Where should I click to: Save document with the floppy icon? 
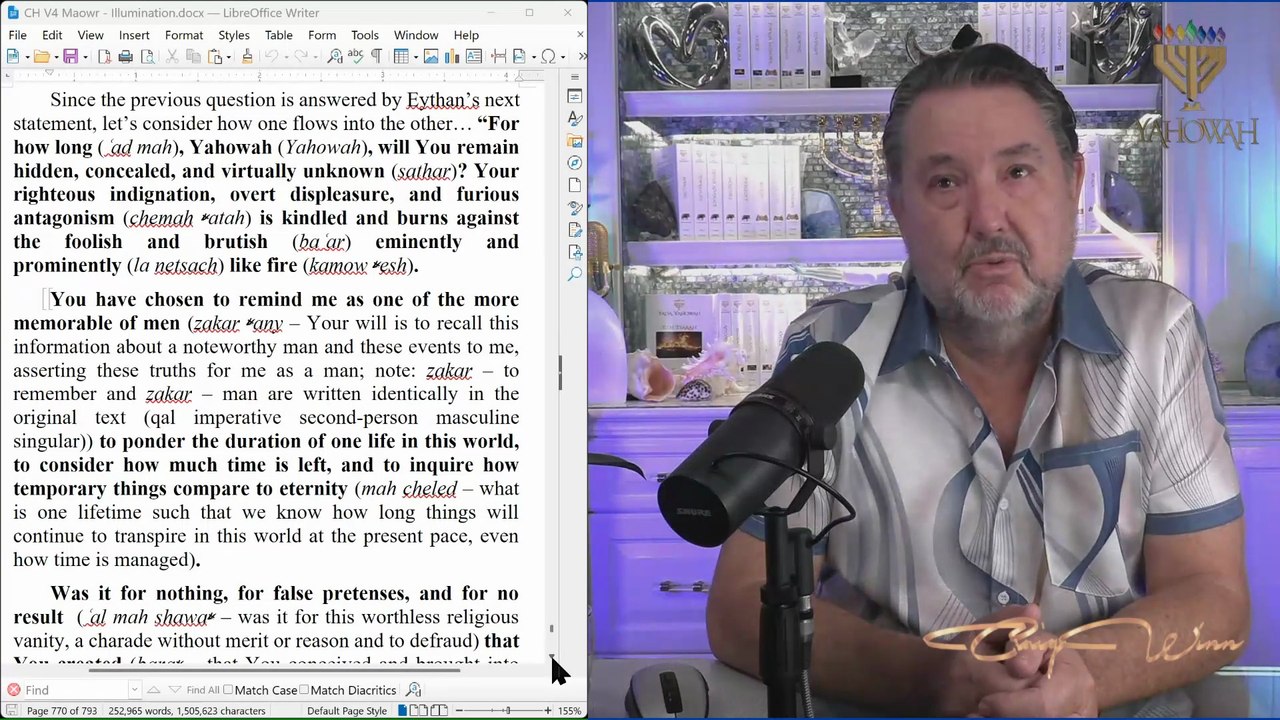pyautogui.click(x=70, y=56)
